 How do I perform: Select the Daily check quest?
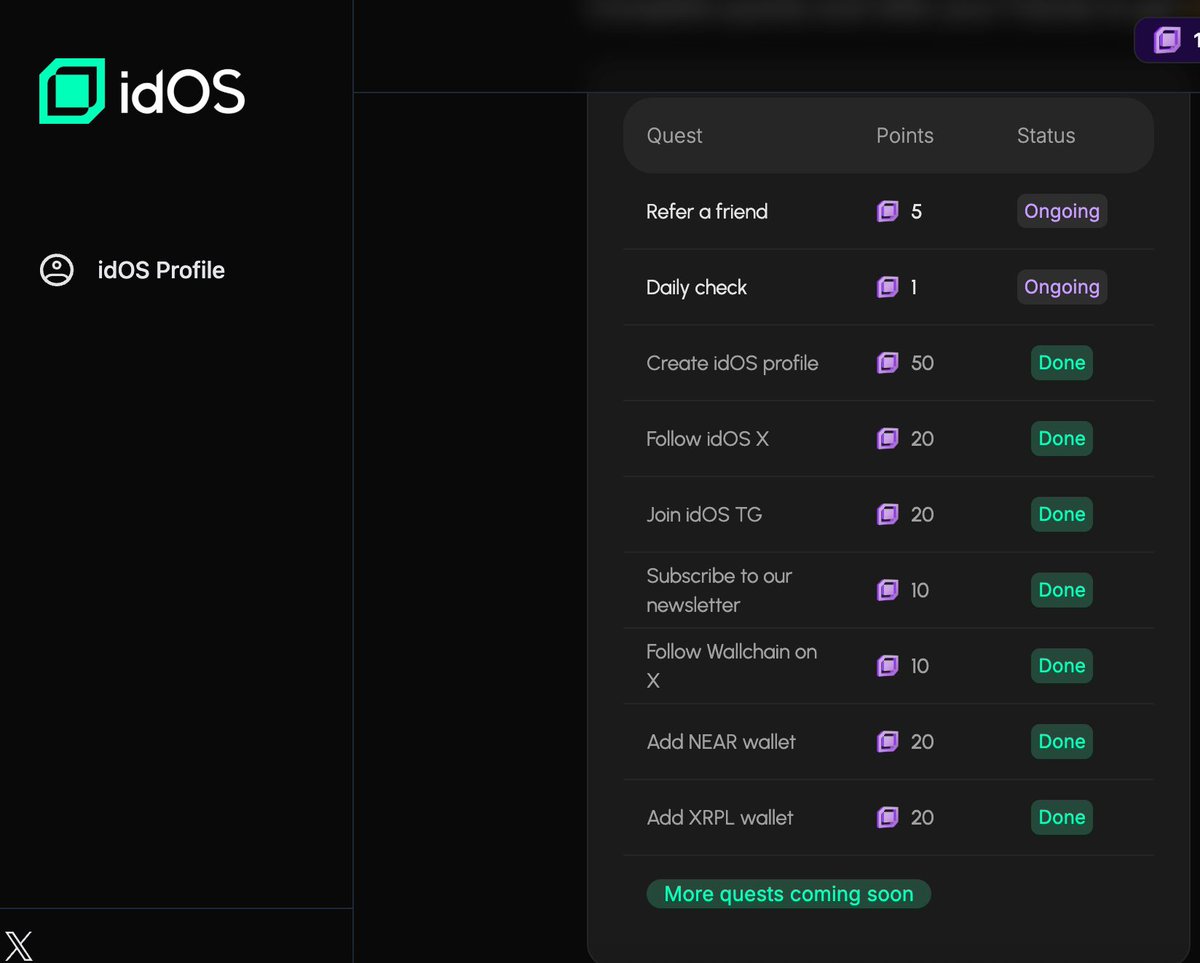[x=696, y=287]
